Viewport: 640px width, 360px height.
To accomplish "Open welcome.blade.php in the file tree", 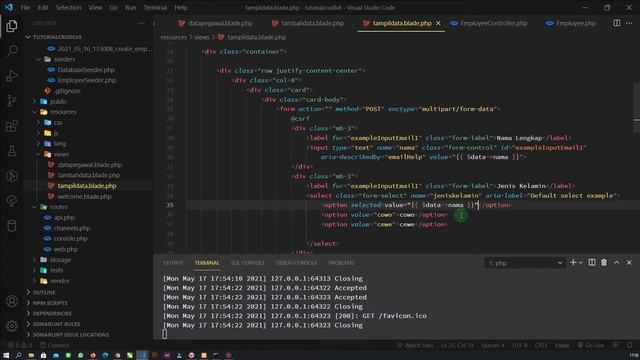I will coord(84,196).
